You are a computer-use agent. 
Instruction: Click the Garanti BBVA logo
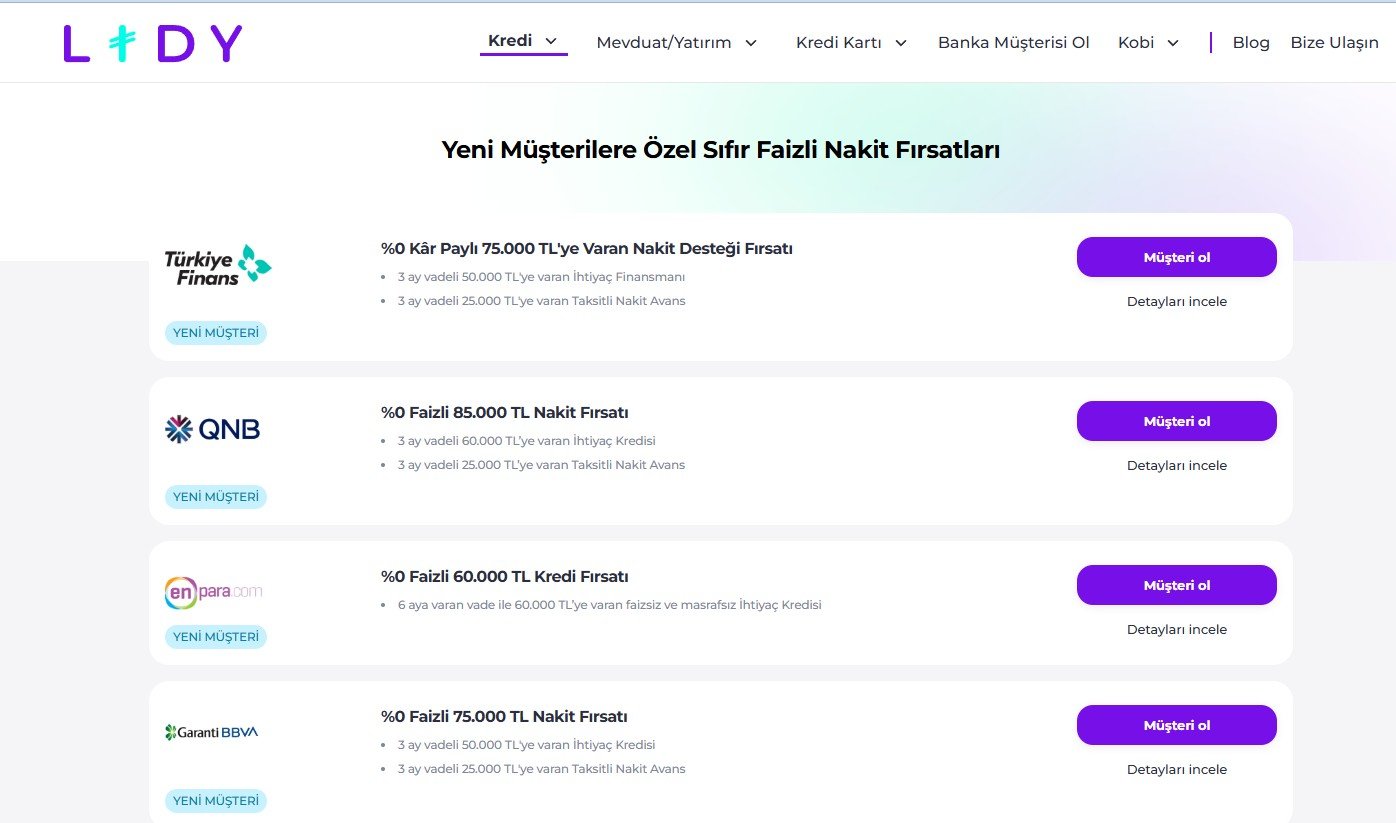click(211, 732)
